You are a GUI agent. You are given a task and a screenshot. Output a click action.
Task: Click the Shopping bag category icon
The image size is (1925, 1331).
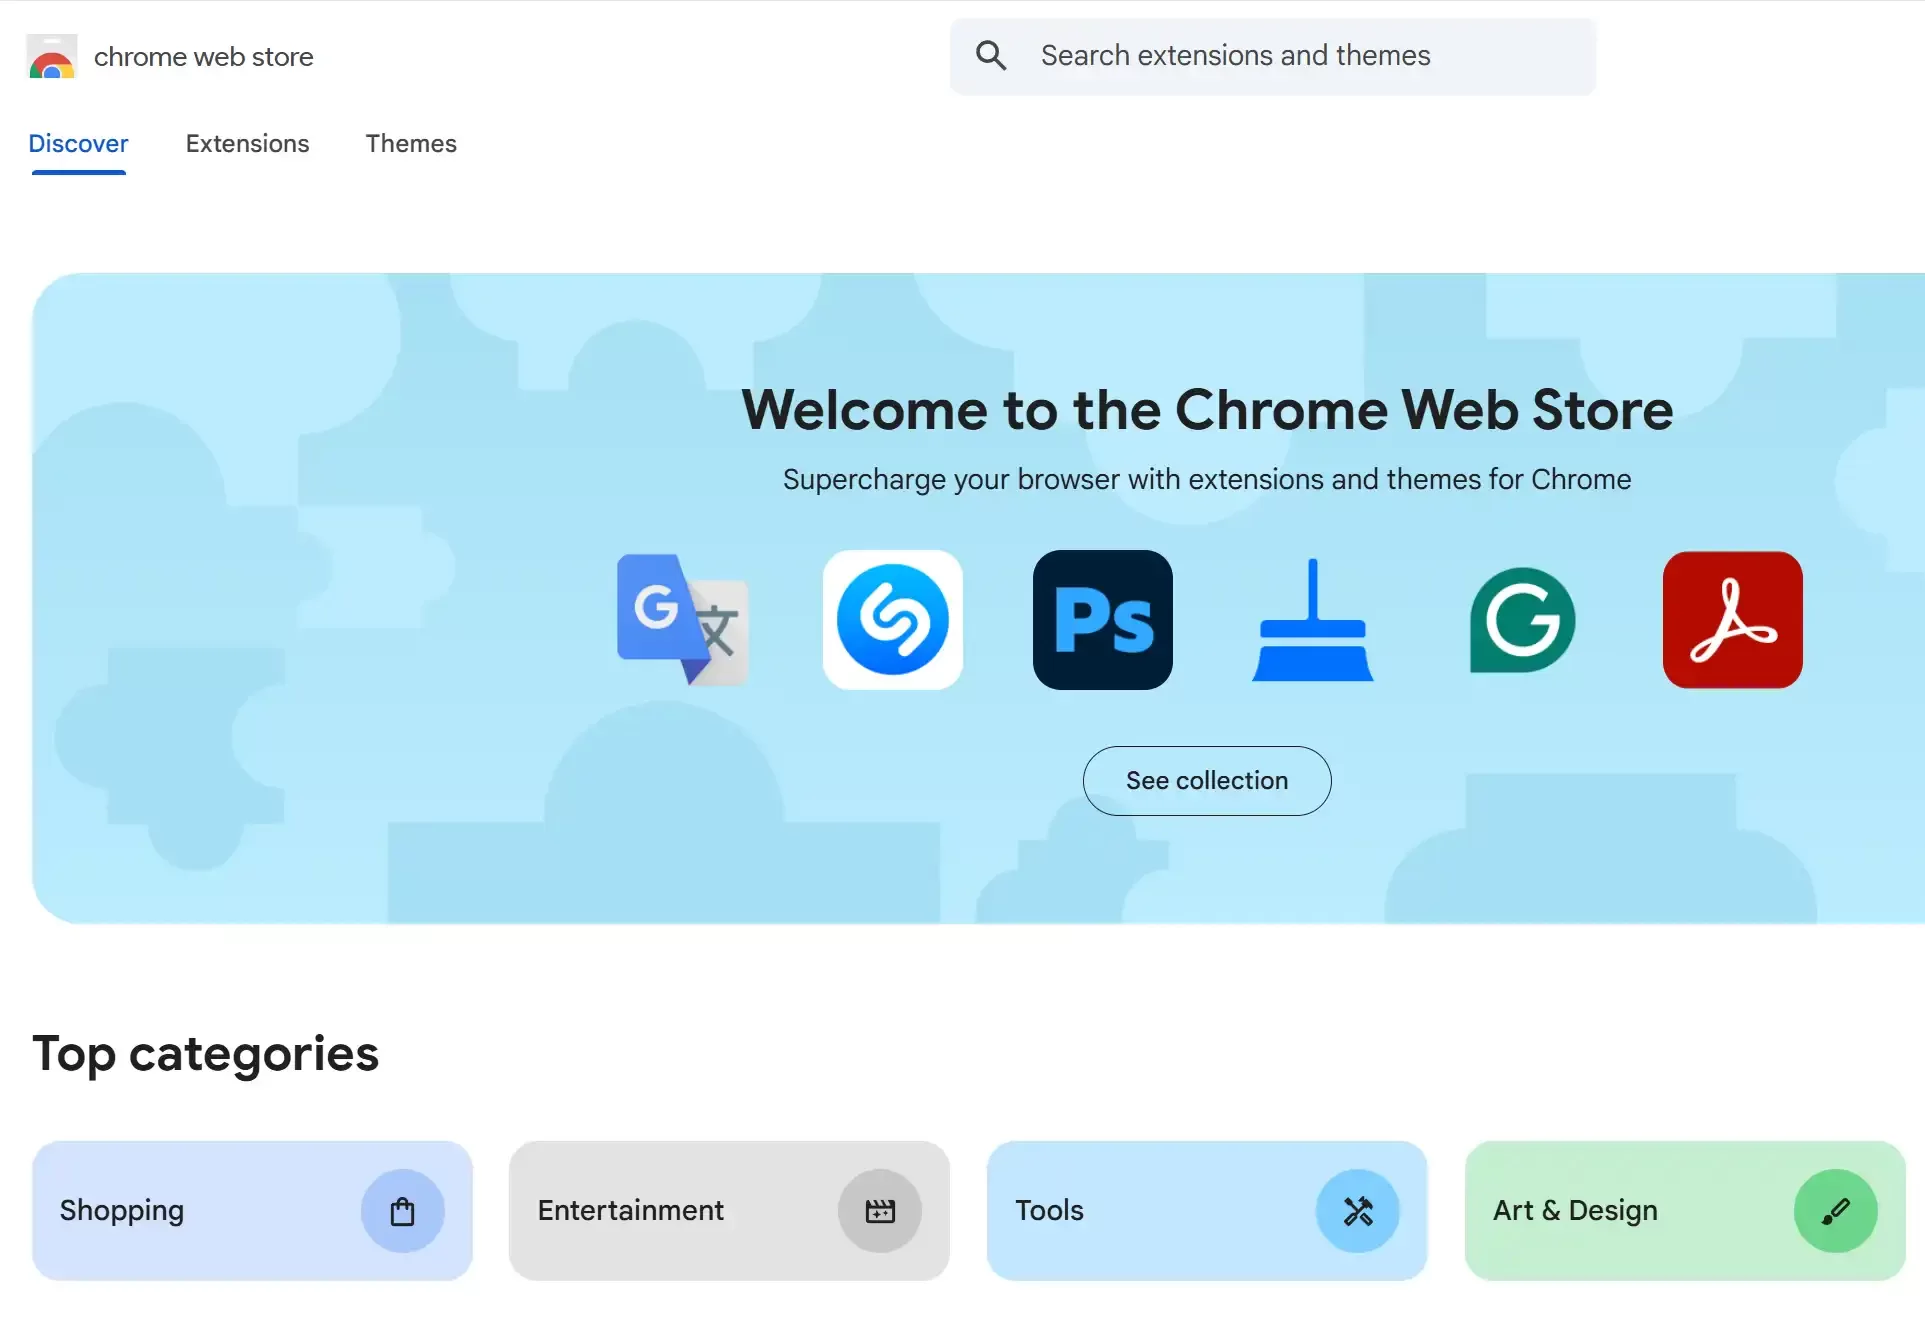pos(403,1211)
